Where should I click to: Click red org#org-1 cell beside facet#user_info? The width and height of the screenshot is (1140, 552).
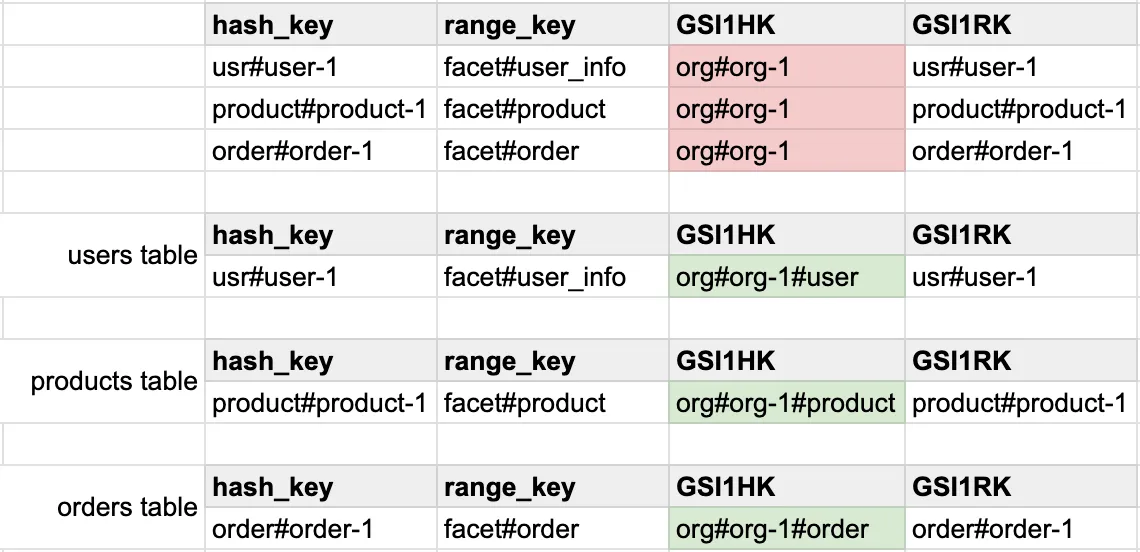tap(786, 67)
